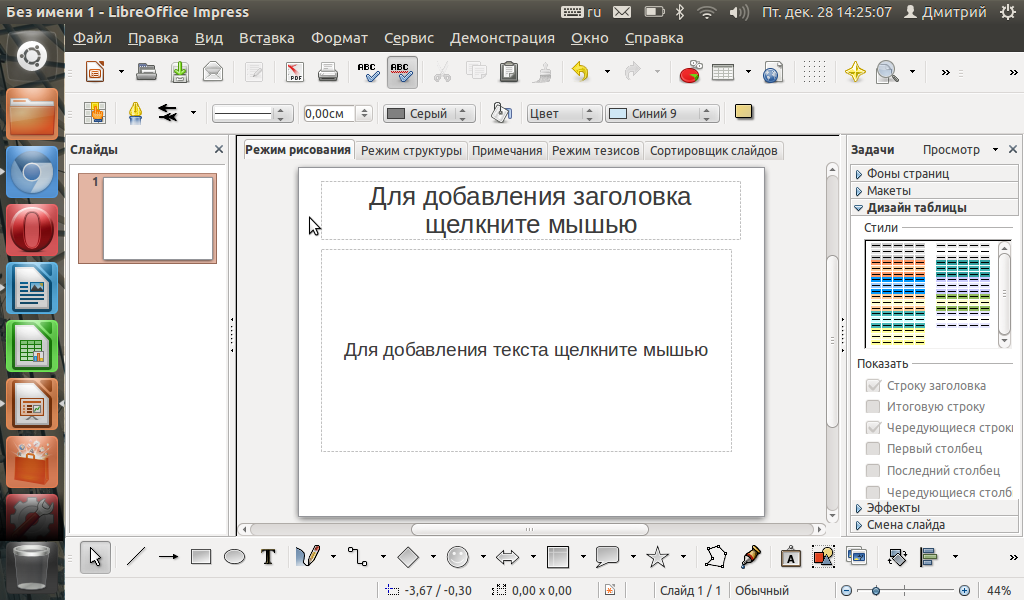Switch to the Режим тезисов tab

click(596, 151)
